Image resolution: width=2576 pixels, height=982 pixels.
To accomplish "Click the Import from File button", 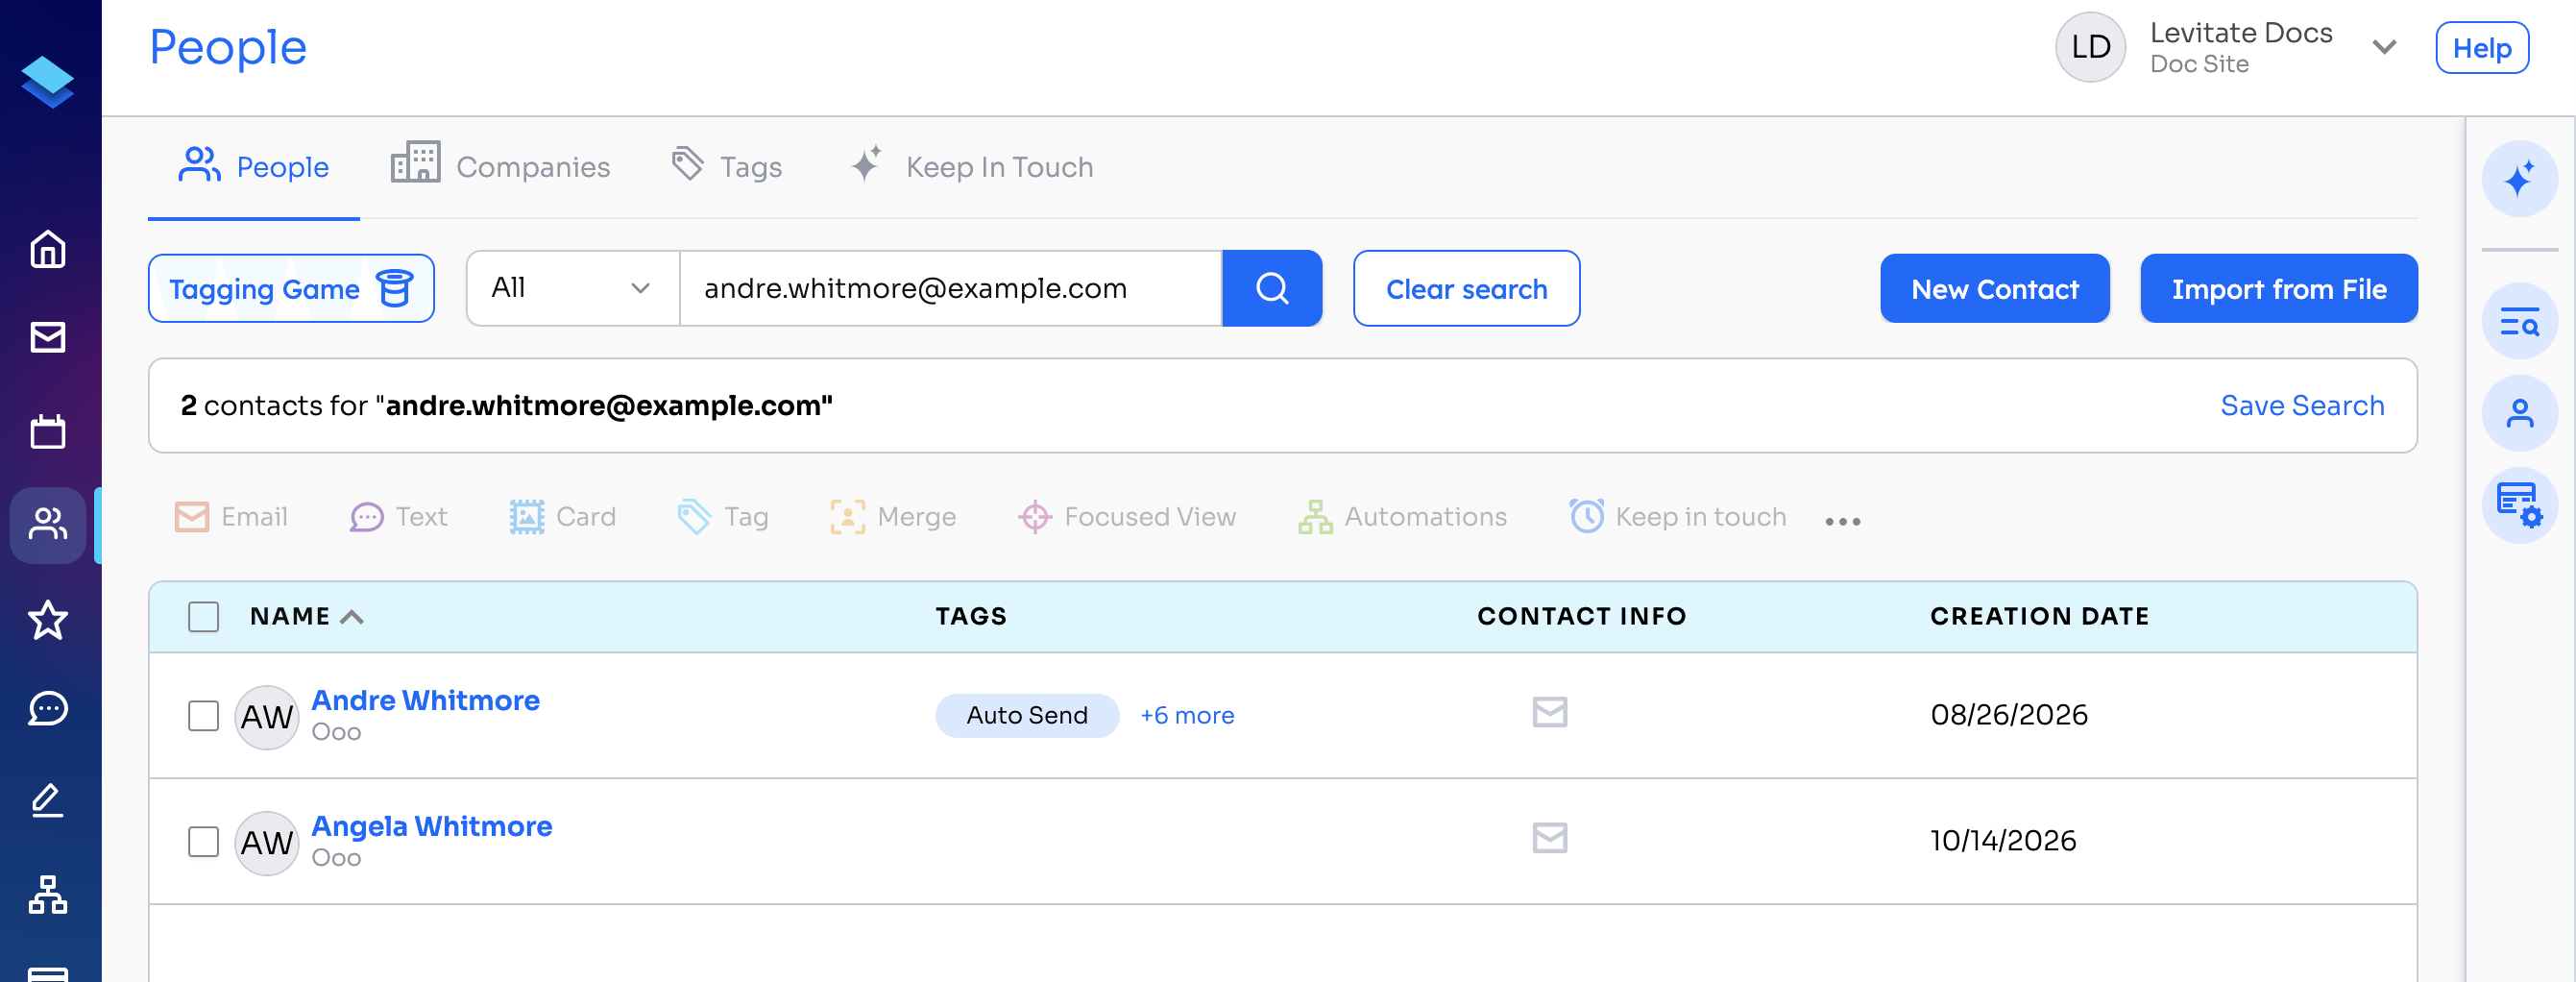I will (x=2278, y=288).
